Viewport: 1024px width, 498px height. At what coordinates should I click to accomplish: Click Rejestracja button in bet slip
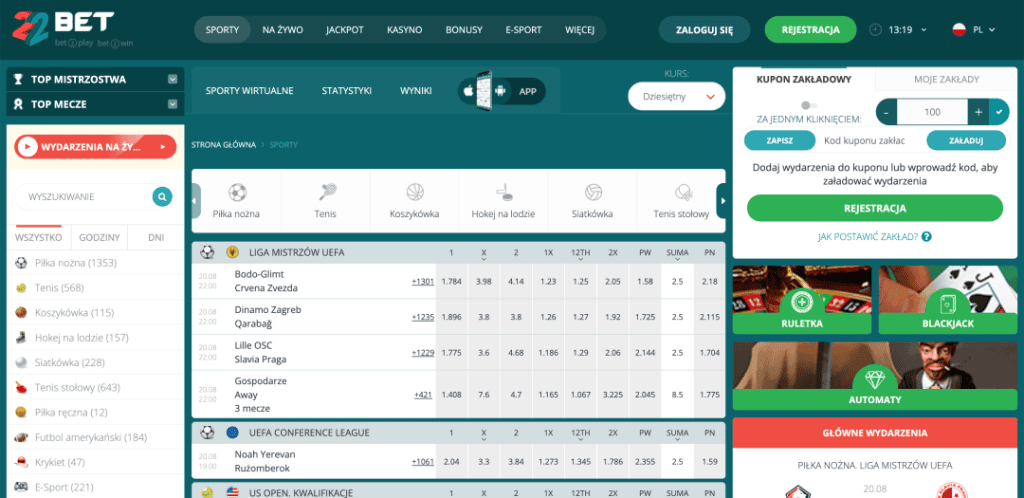pyautogui.click(x=875, y=208)
